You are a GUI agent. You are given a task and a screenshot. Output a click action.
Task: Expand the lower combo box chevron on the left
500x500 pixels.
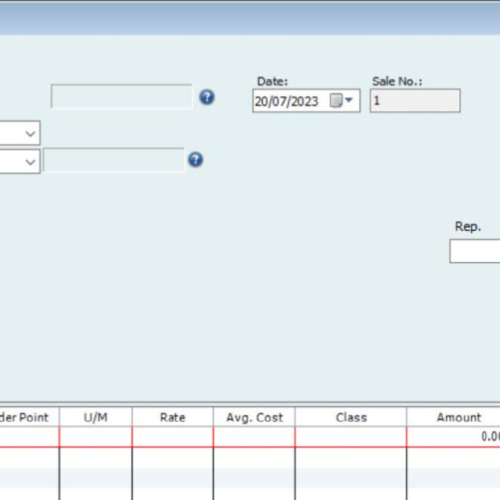[30, 162]
